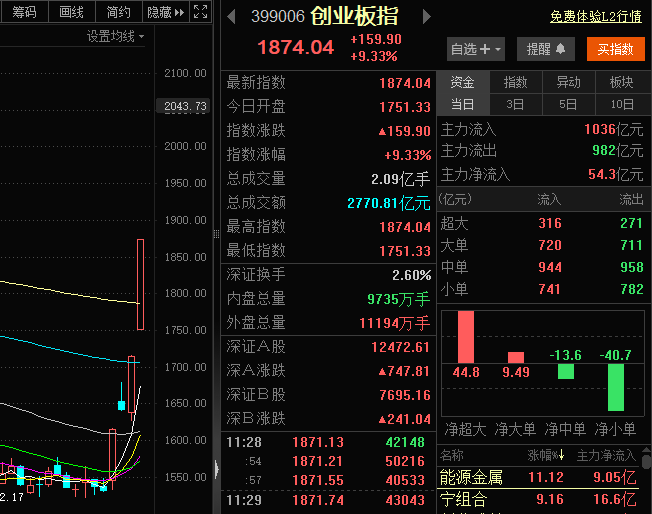
Task: Sort by 涨幅% column header
Action: pos(545,455)
